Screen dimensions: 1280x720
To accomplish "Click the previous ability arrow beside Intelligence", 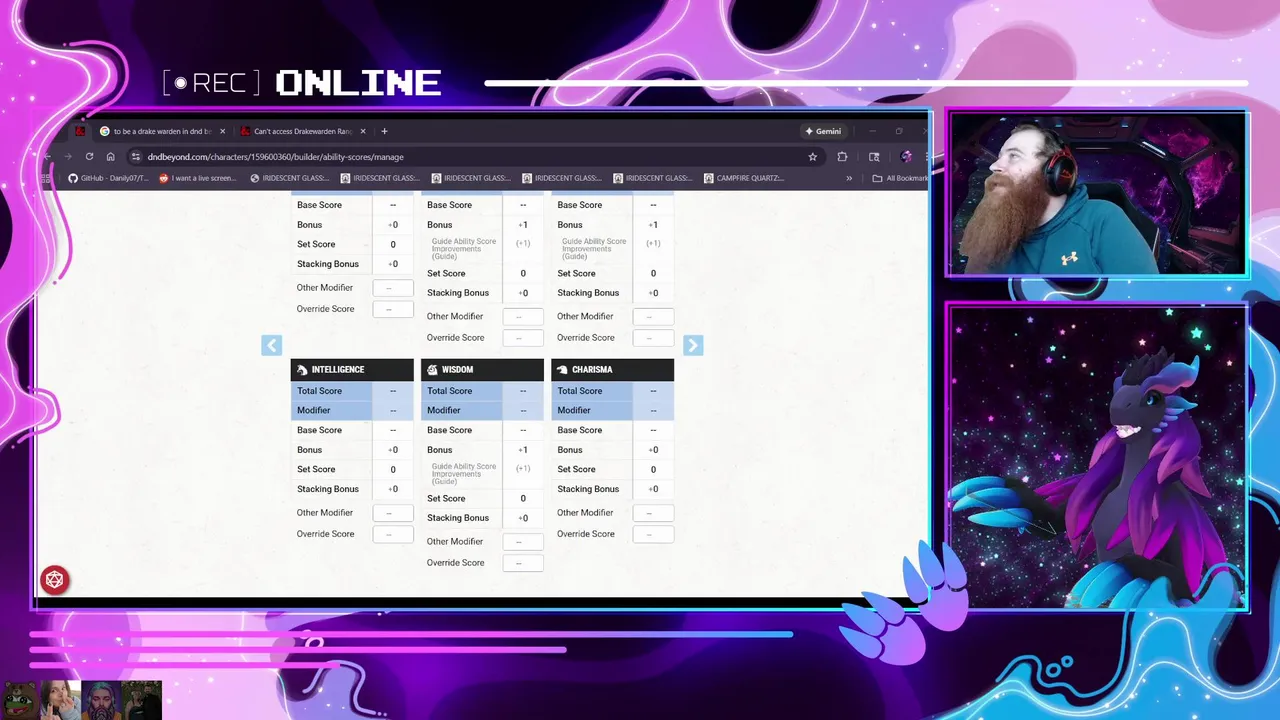I will pyautogui.click(x=271, y=345).
